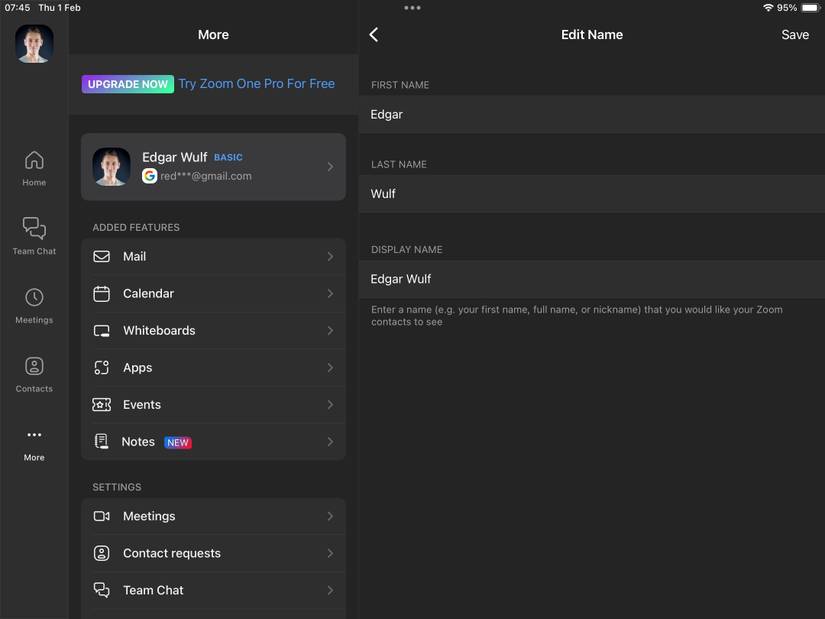This screenshot has height=619, width=825.
Task: Open the Home sidebar icon
Action: pos(34,165)
